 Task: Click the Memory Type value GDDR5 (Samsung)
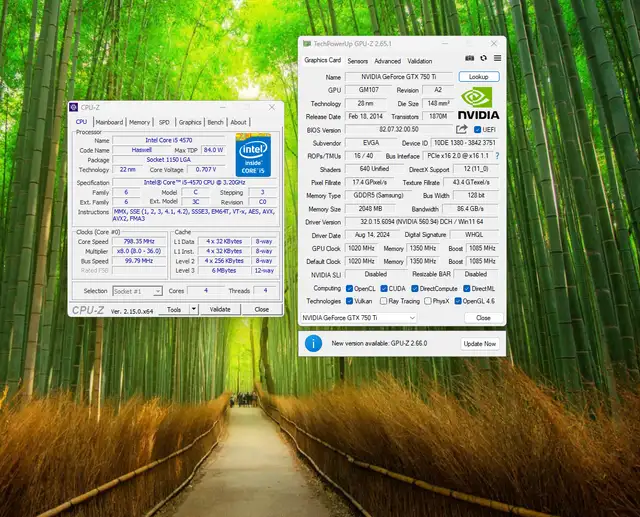(378, 195)
